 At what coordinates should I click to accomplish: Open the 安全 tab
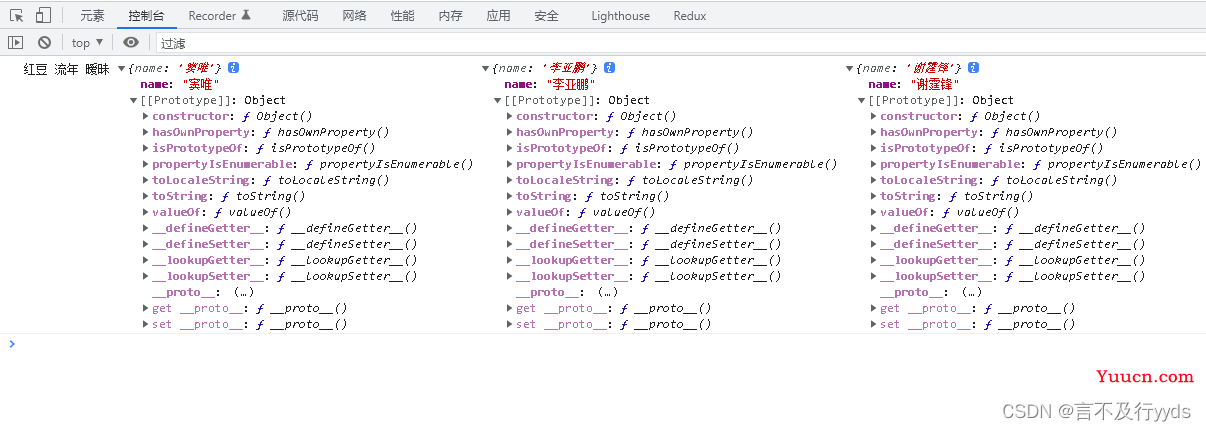tap(546, 16)
